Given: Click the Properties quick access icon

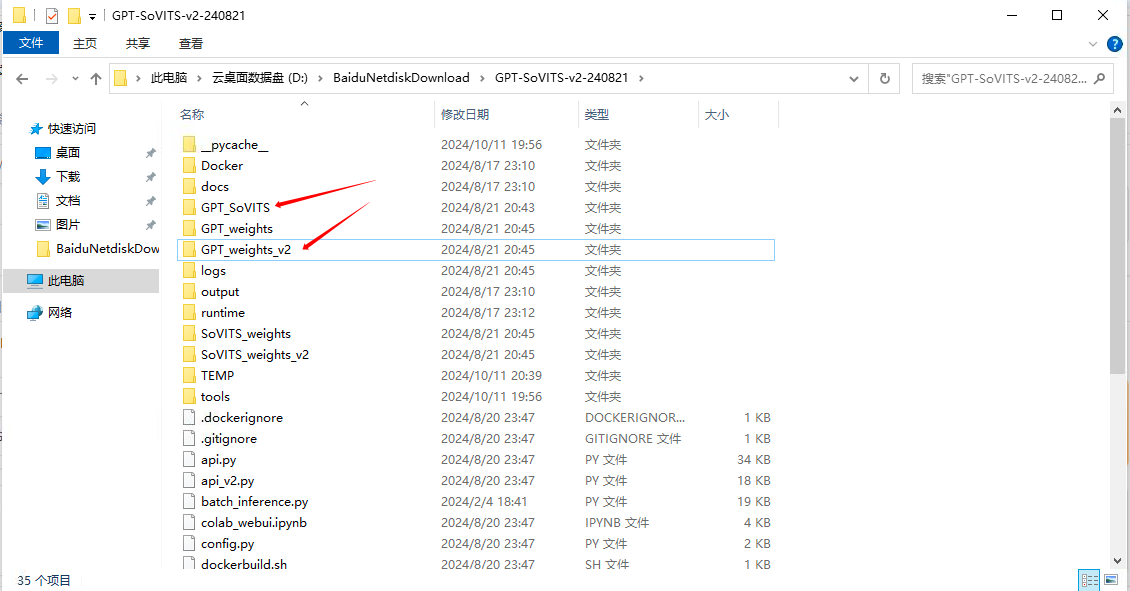Looking at the screenshot, I should coord(52,15).
